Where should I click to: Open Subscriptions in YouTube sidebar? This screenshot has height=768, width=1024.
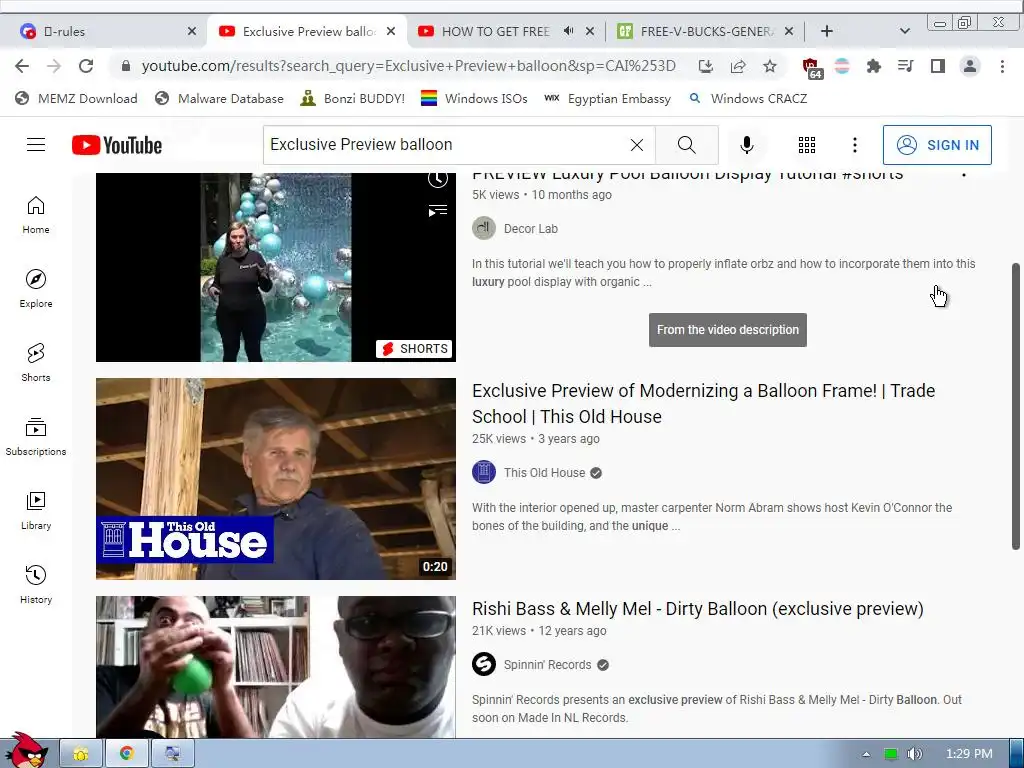tap(36, 436)
